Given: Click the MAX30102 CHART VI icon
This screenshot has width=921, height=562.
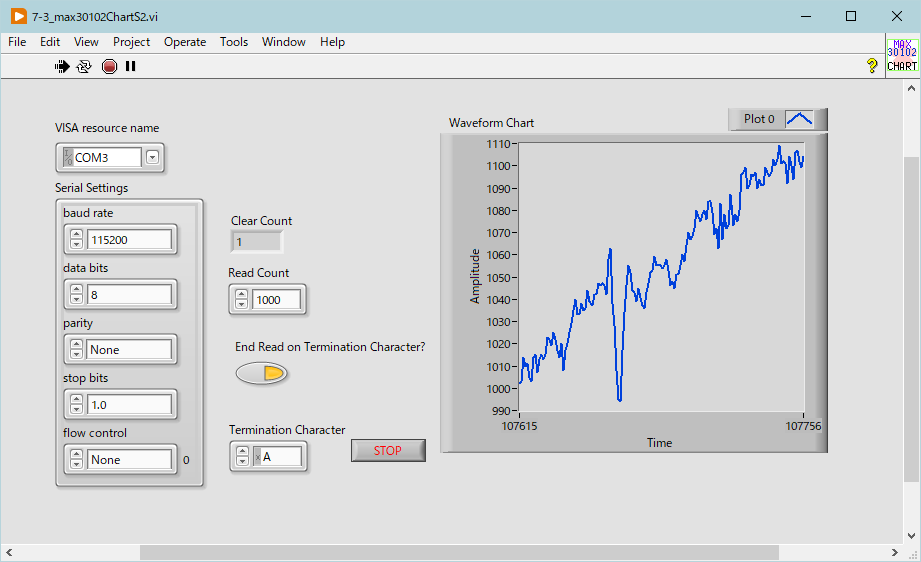Looking at the screenshot, I should tap(902, 56).
